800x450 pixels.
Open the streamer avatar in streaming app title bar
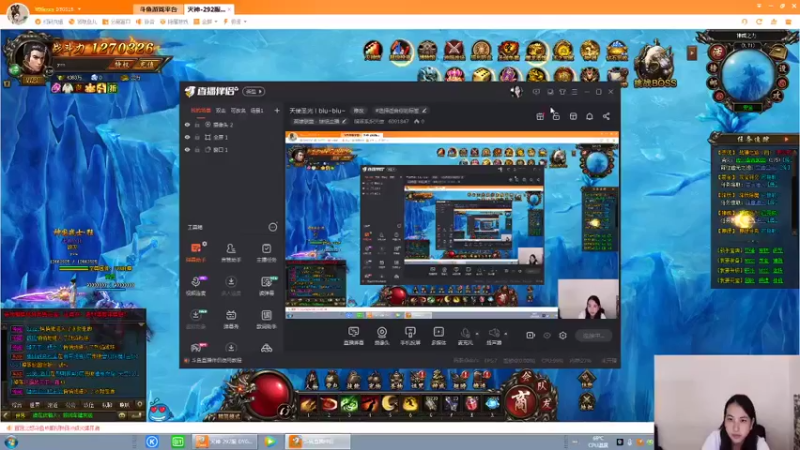516,91
